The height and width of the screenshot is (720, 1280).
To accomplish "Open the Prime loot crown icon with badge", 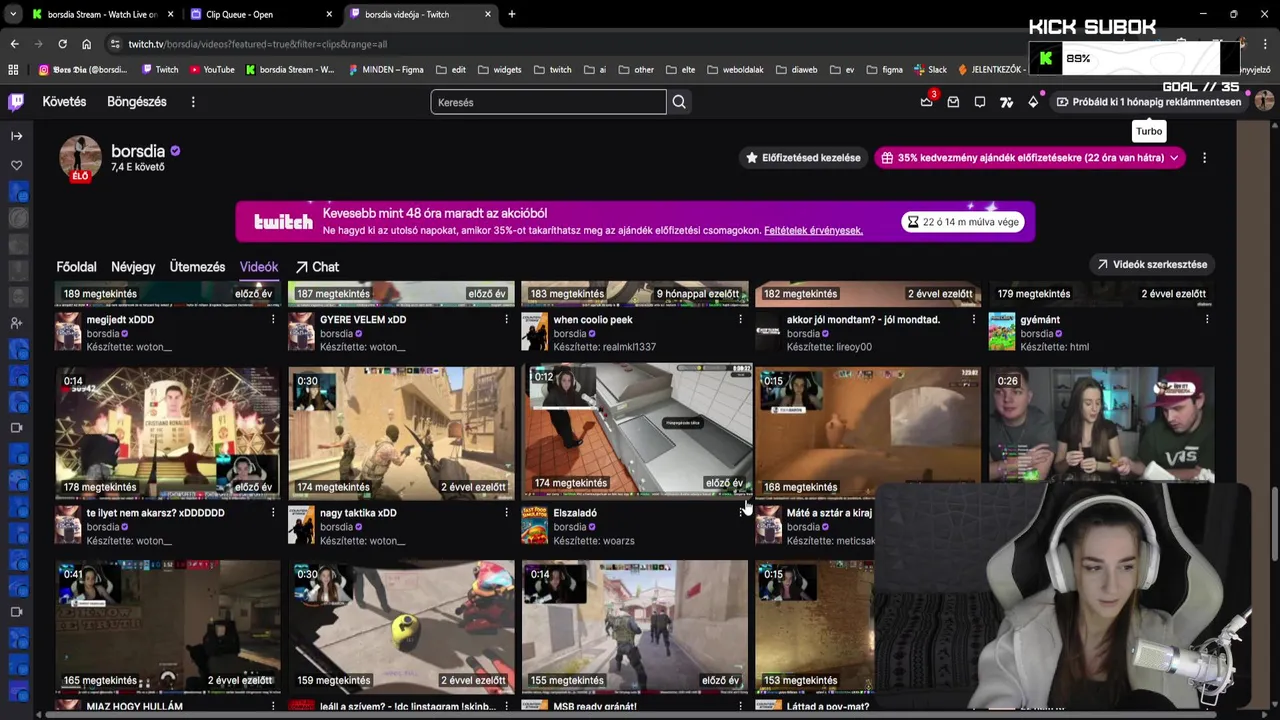I will [927, 102].
